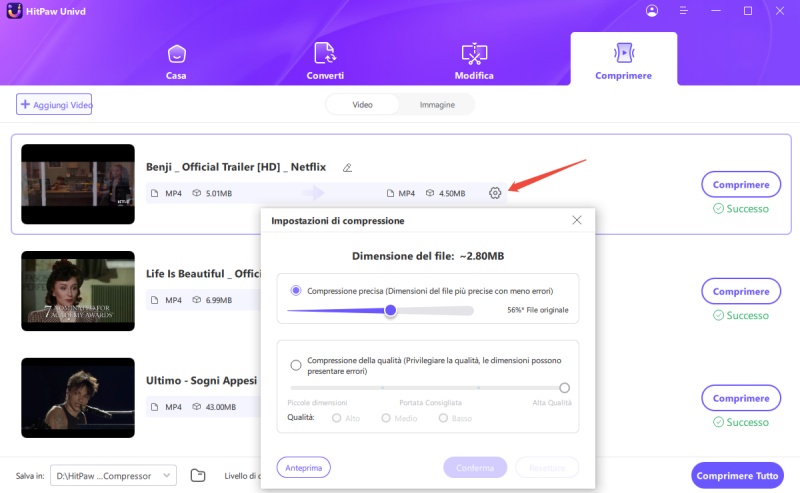The width and height of the screenshot is (800, 493).
Task: Click the Resettare button
Action: point(547,467)
